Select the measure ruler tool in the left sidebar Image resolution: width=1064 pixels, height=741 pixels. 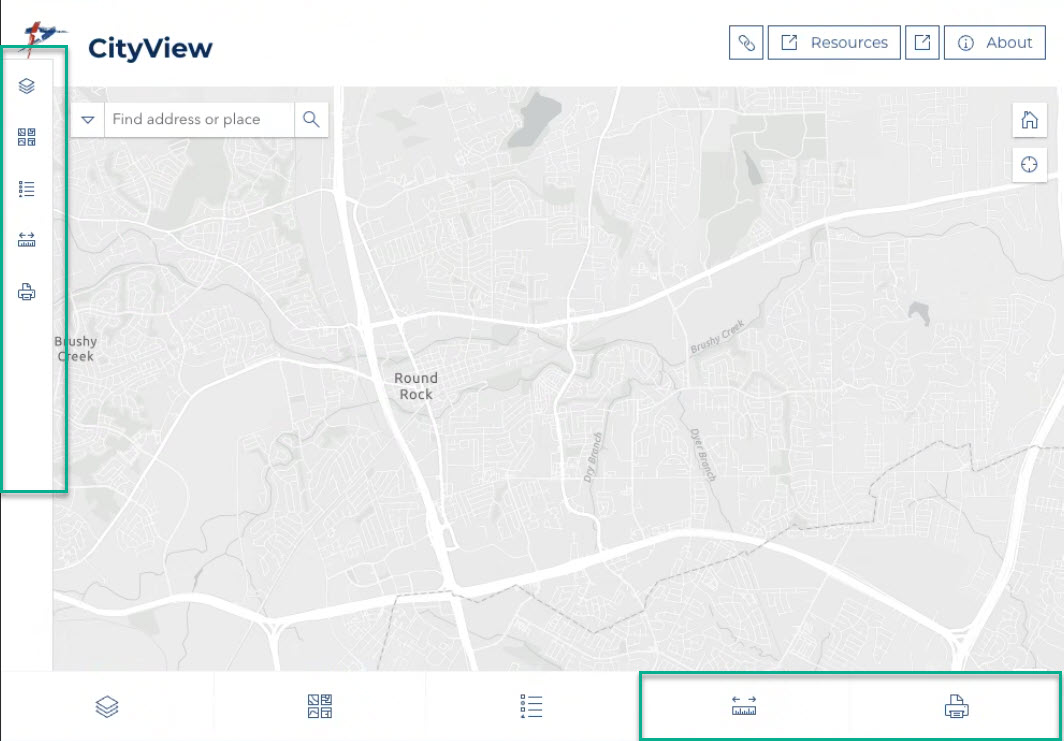[x=26, y=240]
